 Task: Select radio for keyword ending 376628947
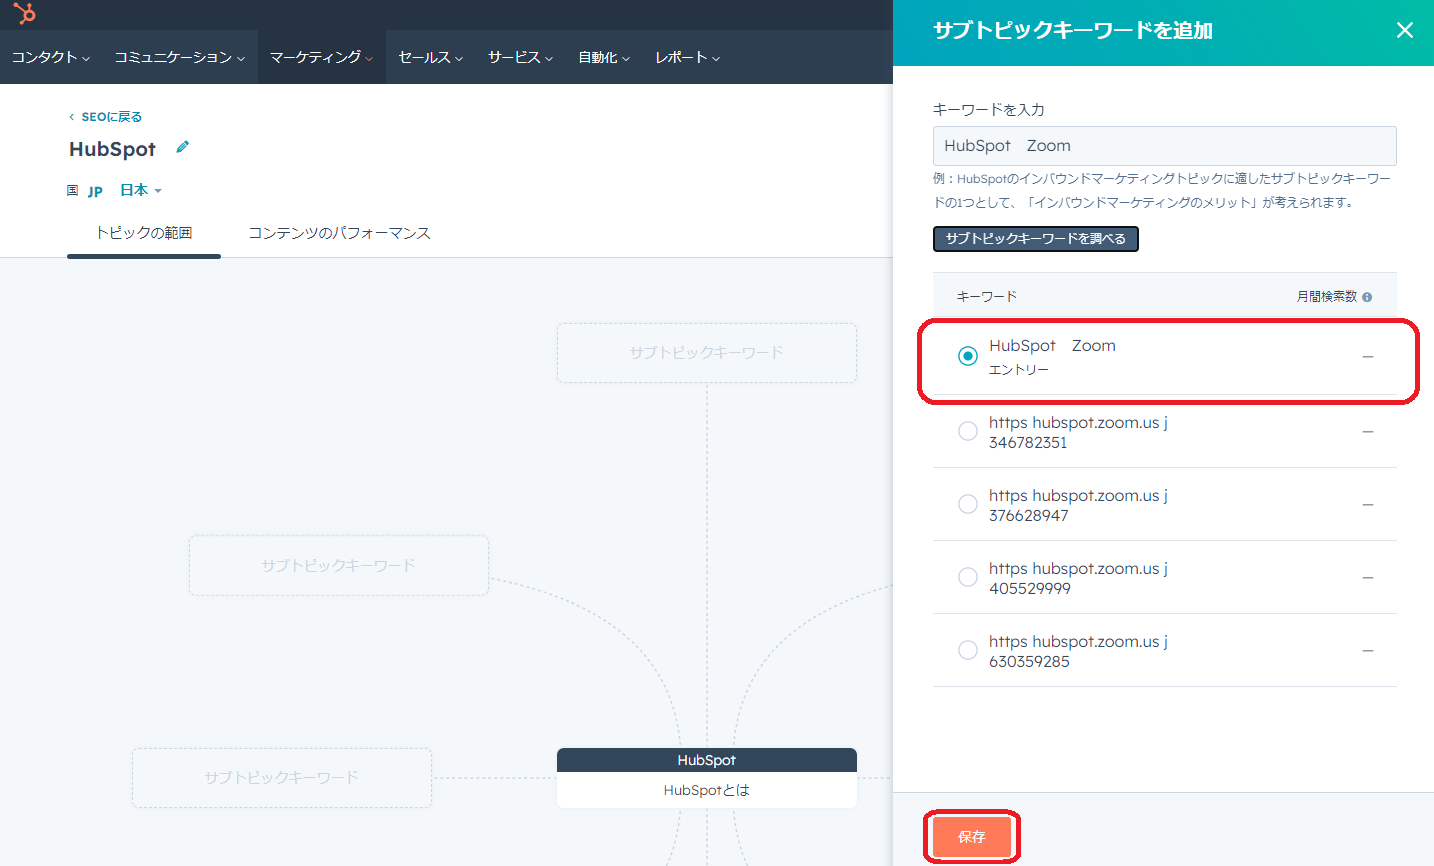(967, 504)
